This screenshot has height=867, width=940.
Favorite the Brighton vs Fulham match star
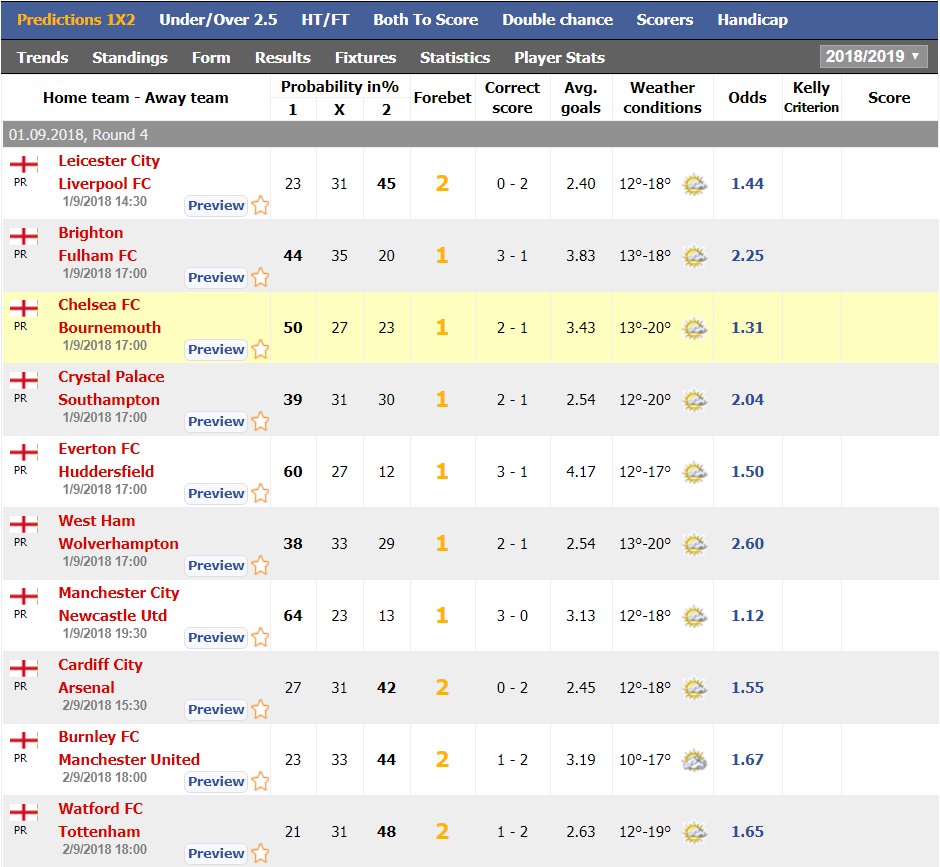pyautogui.click(x=260, y=278)
